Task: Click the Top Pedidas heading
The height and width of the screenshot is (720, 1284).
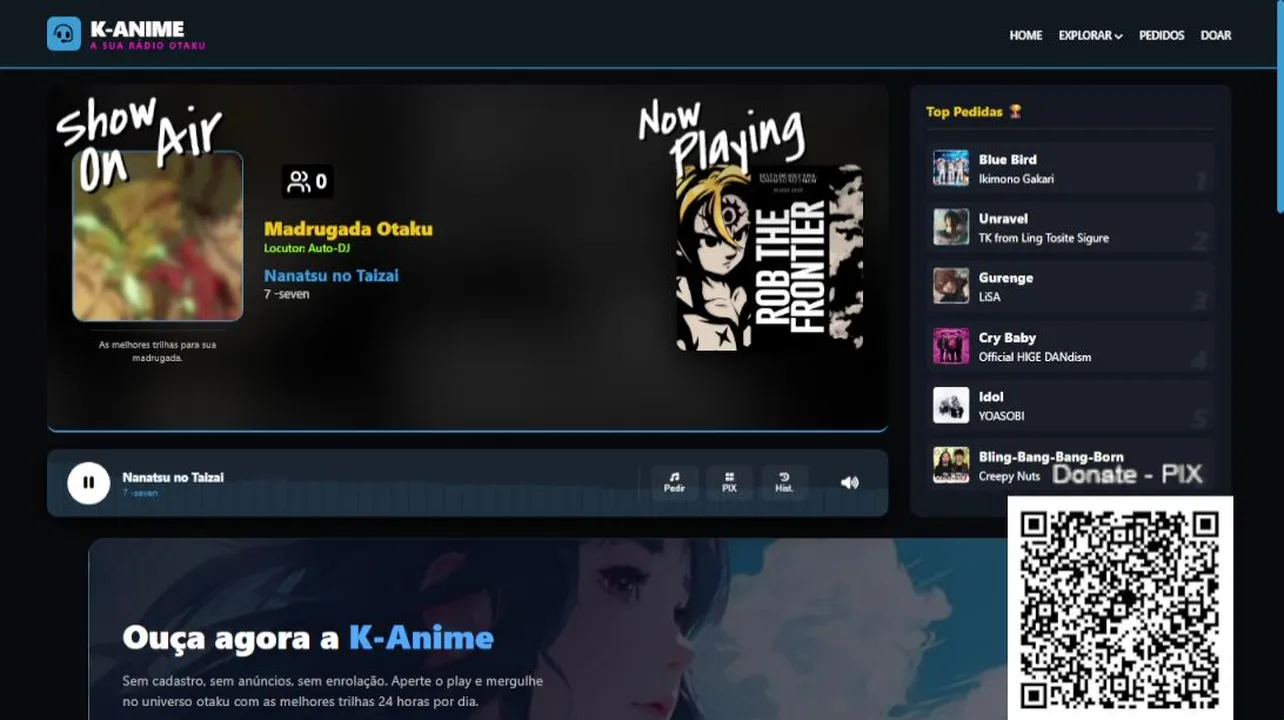Action: tap(966, 111)
